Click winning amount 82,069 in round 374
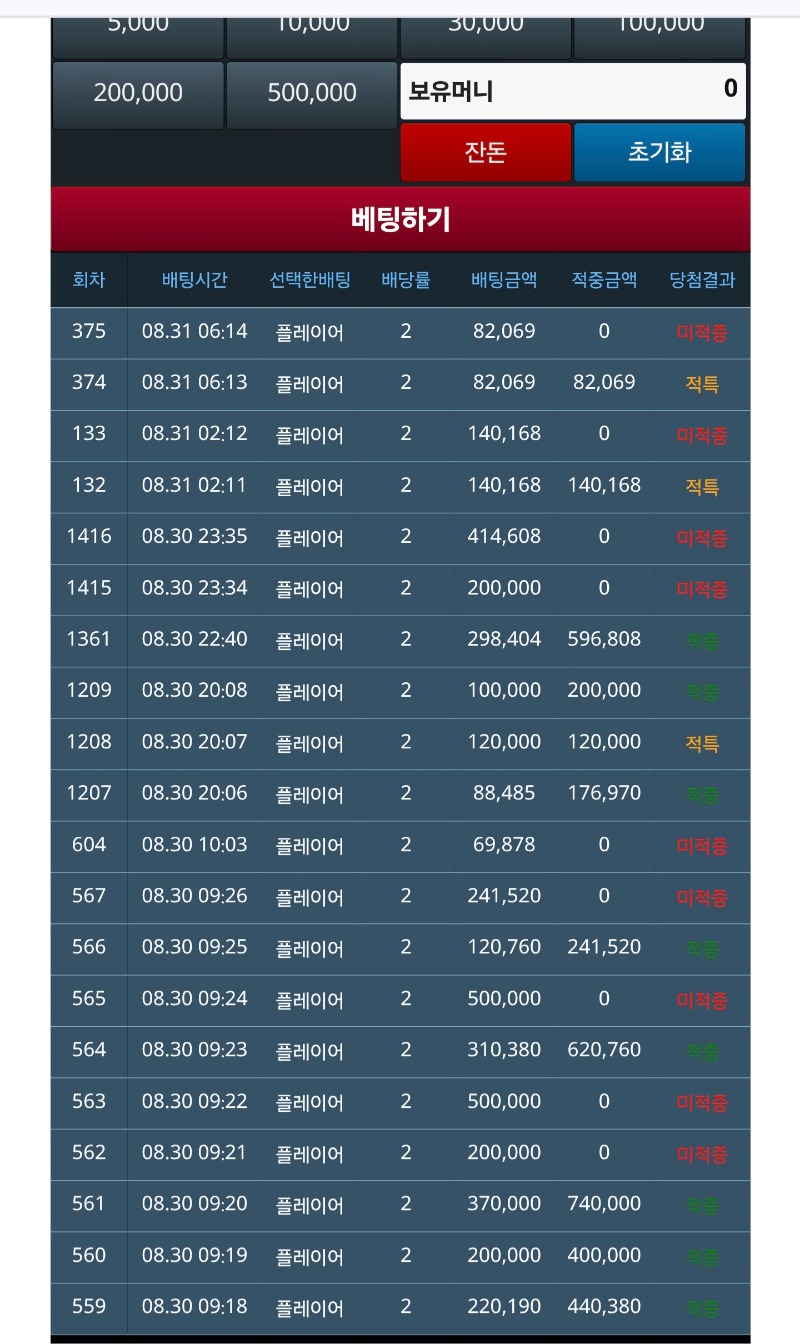800x1344 pixels. [x=604, y=382]
